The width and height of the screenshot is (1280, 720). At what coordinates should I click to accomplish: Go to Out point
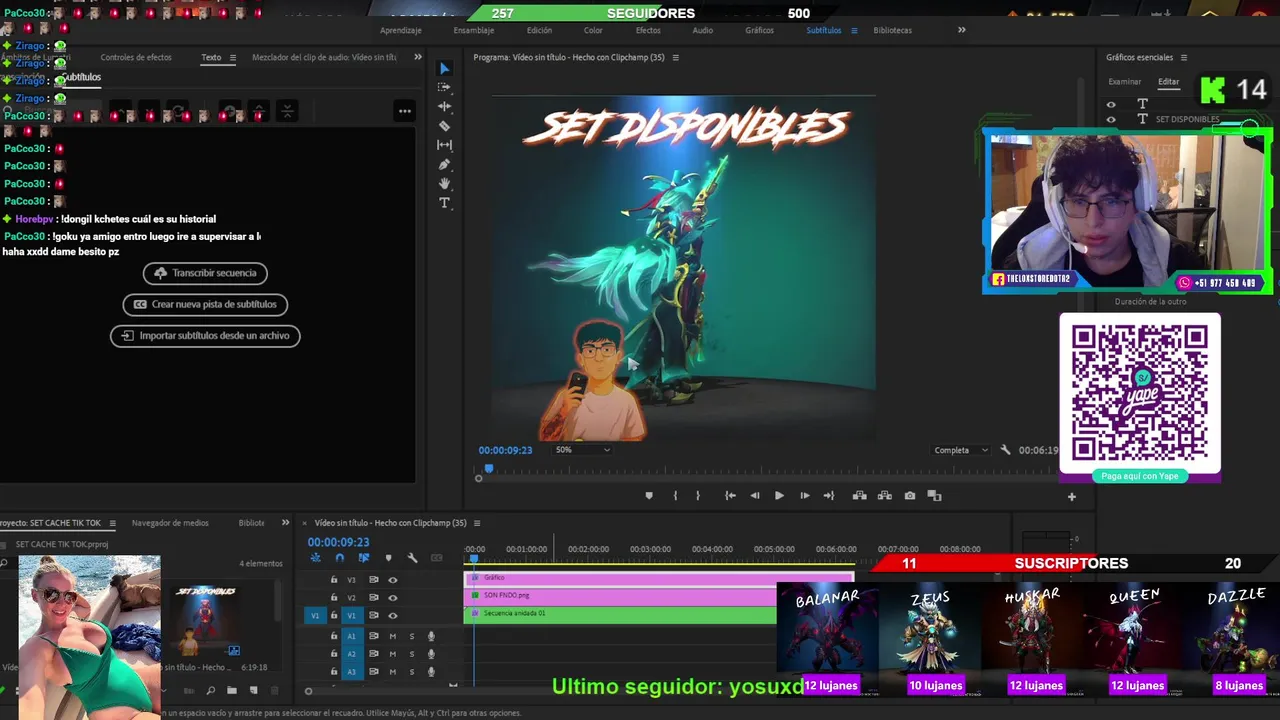[829, 496]
